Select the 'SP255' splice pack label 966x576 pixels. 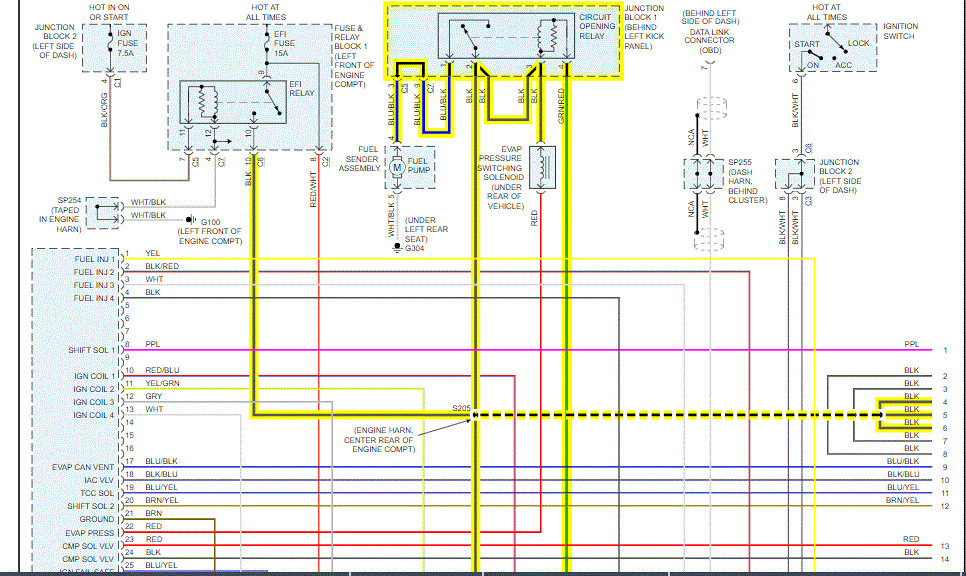pyautogui.click(x=740, y=162)
